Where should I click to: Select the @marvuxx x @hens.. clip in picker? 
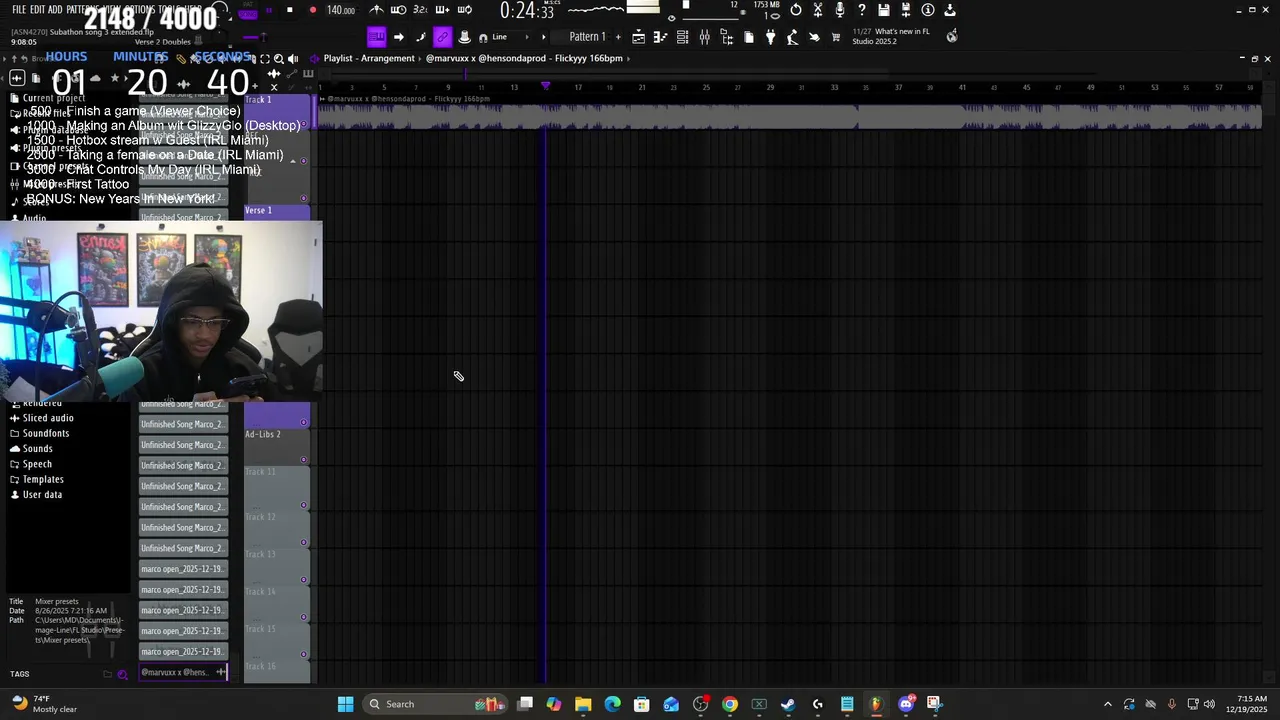[183, 672]
